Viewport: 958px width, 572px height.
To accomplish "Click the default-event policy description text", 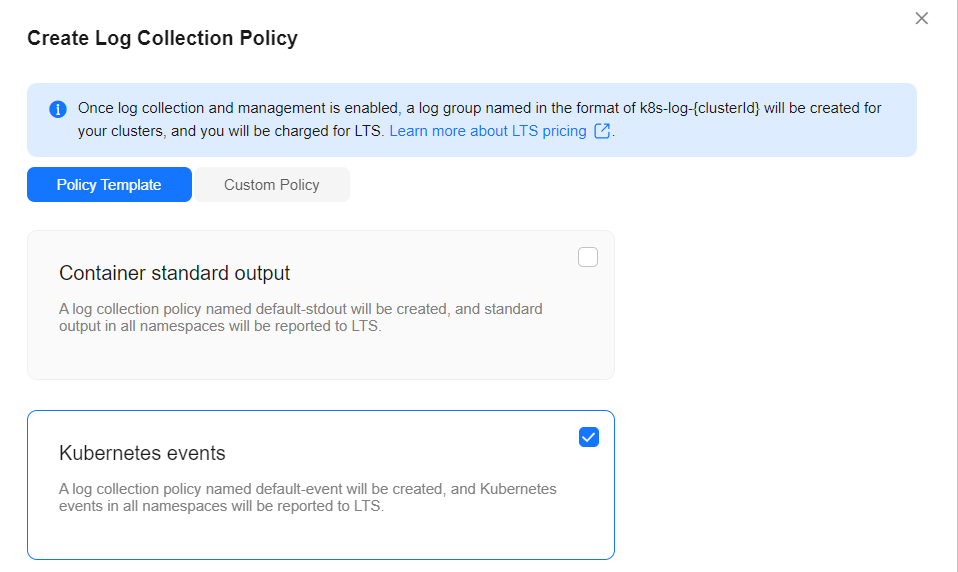I will click(x=307, y=497).
